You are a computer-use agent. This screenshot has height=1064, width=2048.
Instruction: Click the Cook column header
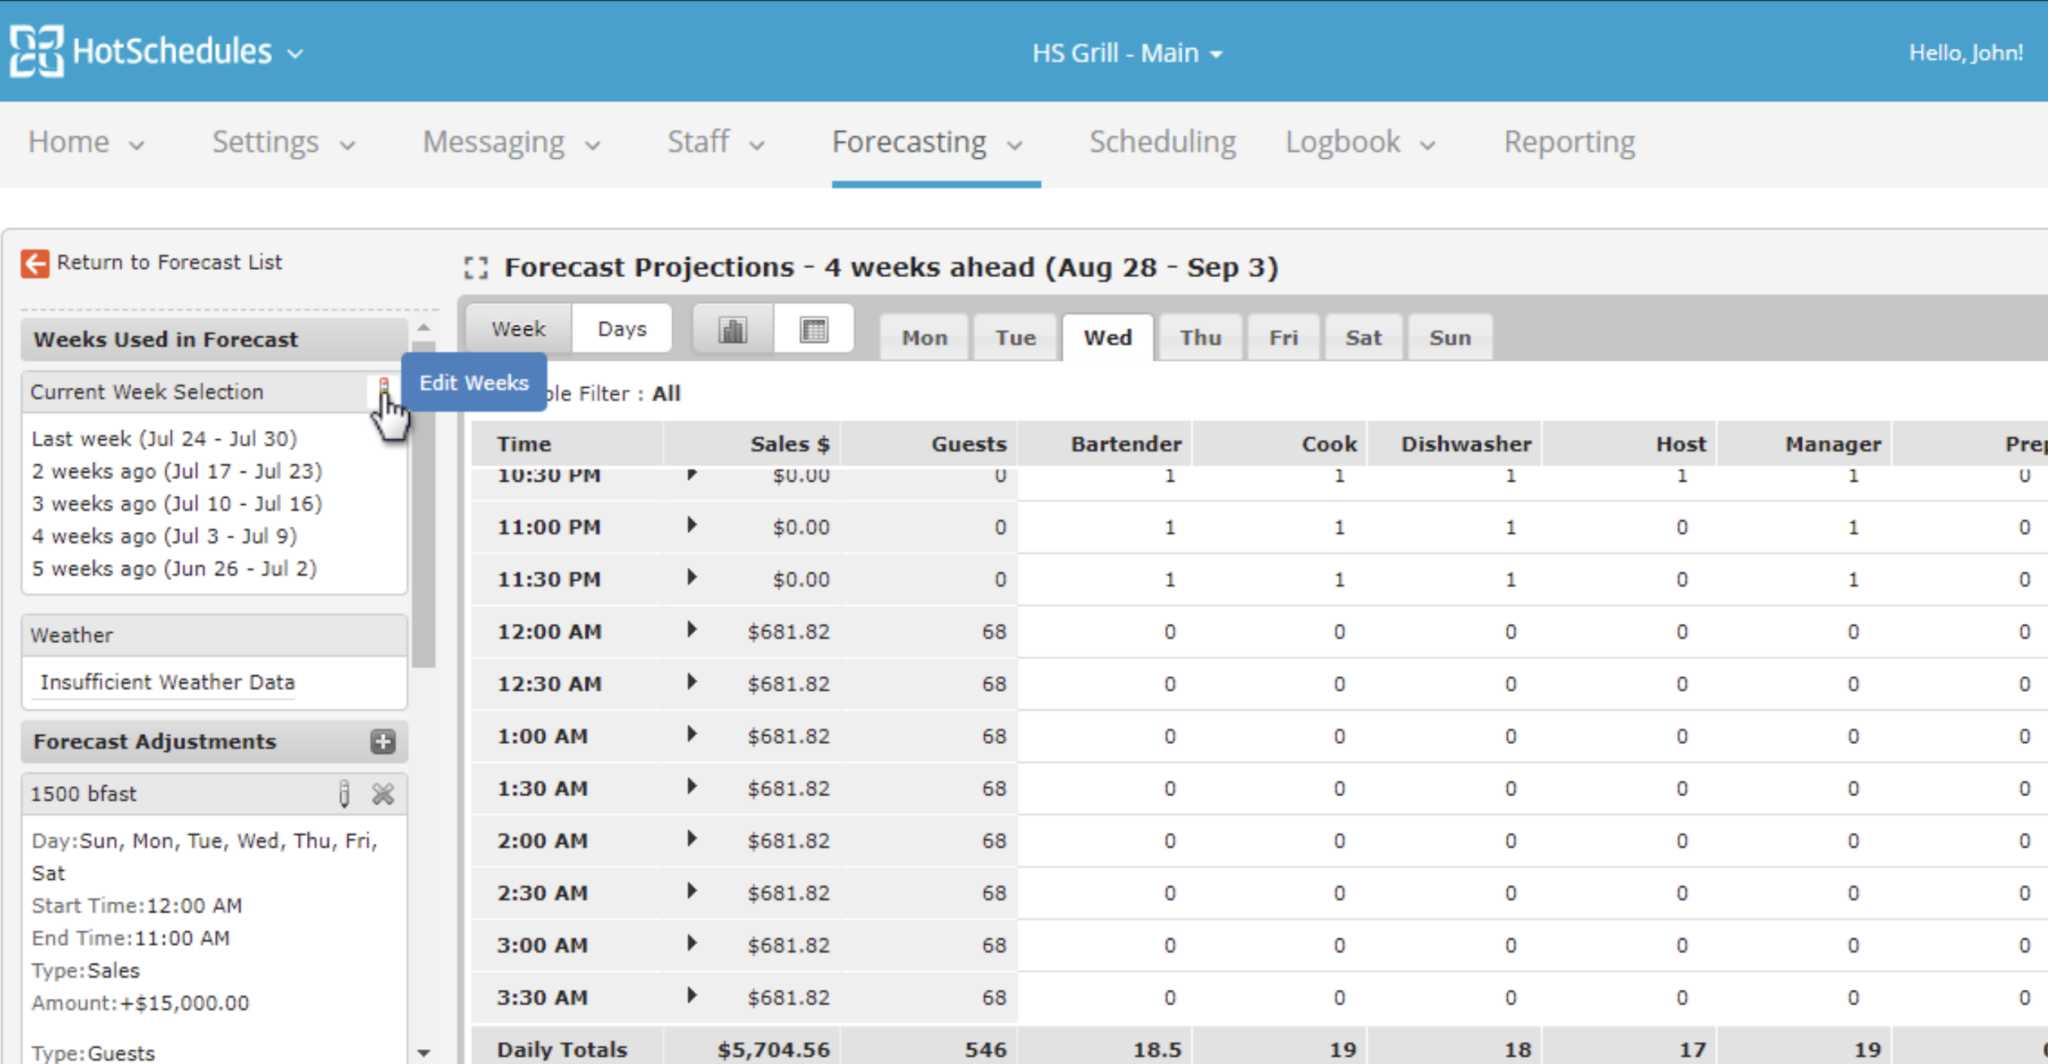pyautogui.click(x=1329, y=444)
